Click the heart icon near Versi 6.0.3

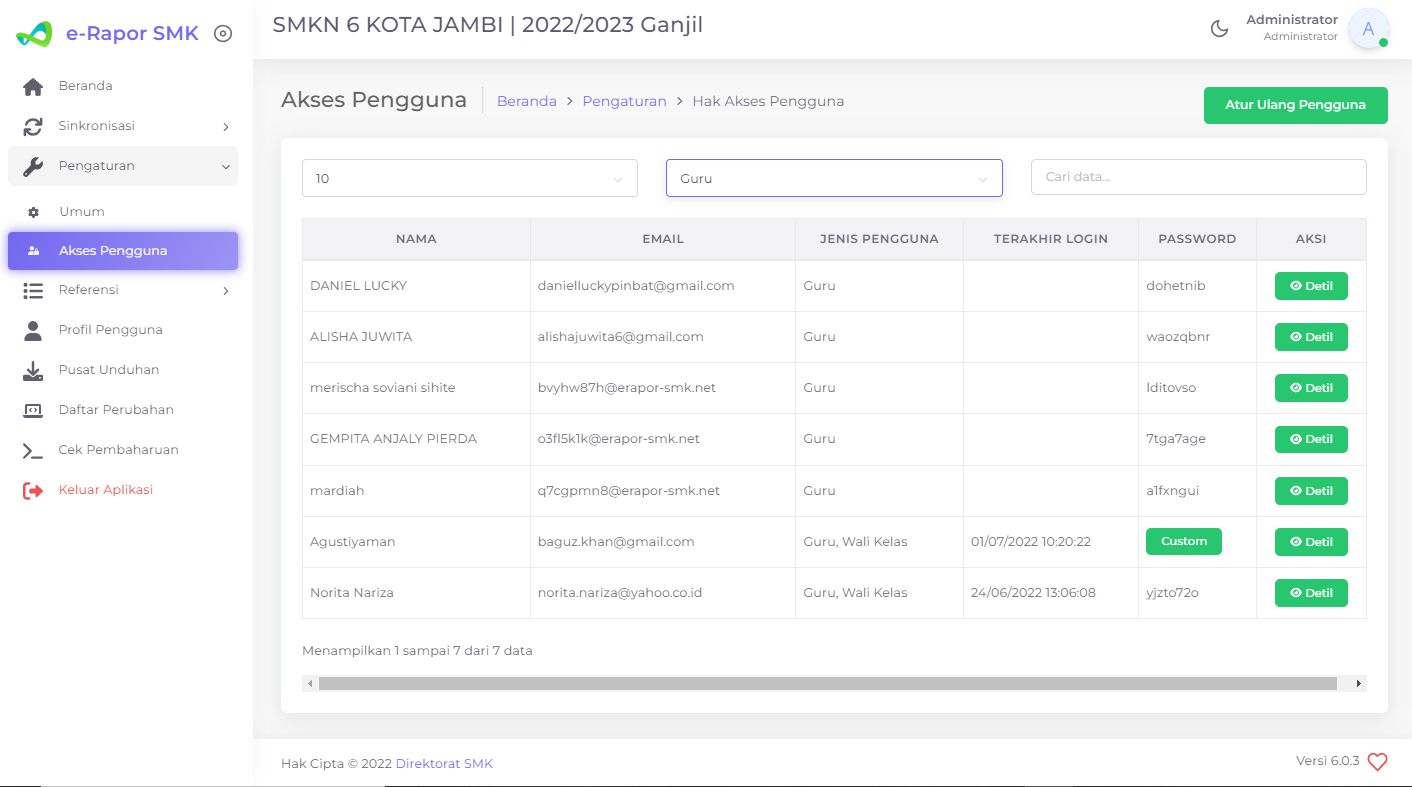(x=1377, y=761)
